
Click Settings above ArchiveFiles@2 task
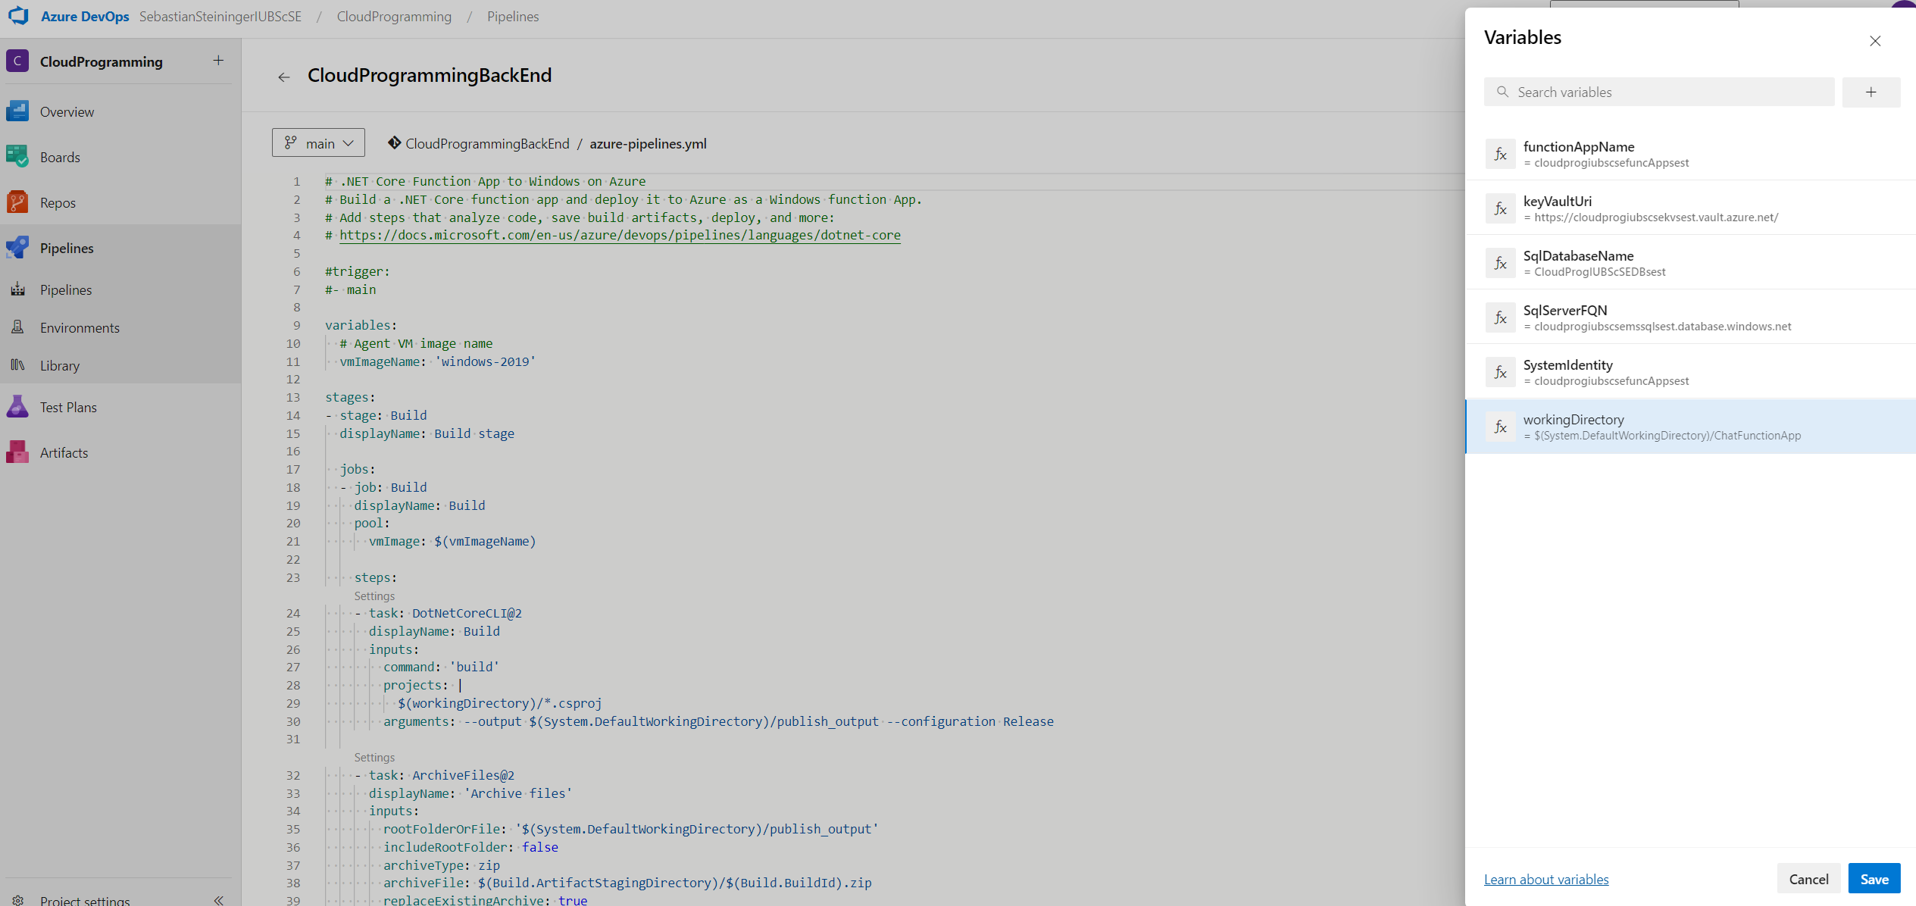click(x=374, y=758)
